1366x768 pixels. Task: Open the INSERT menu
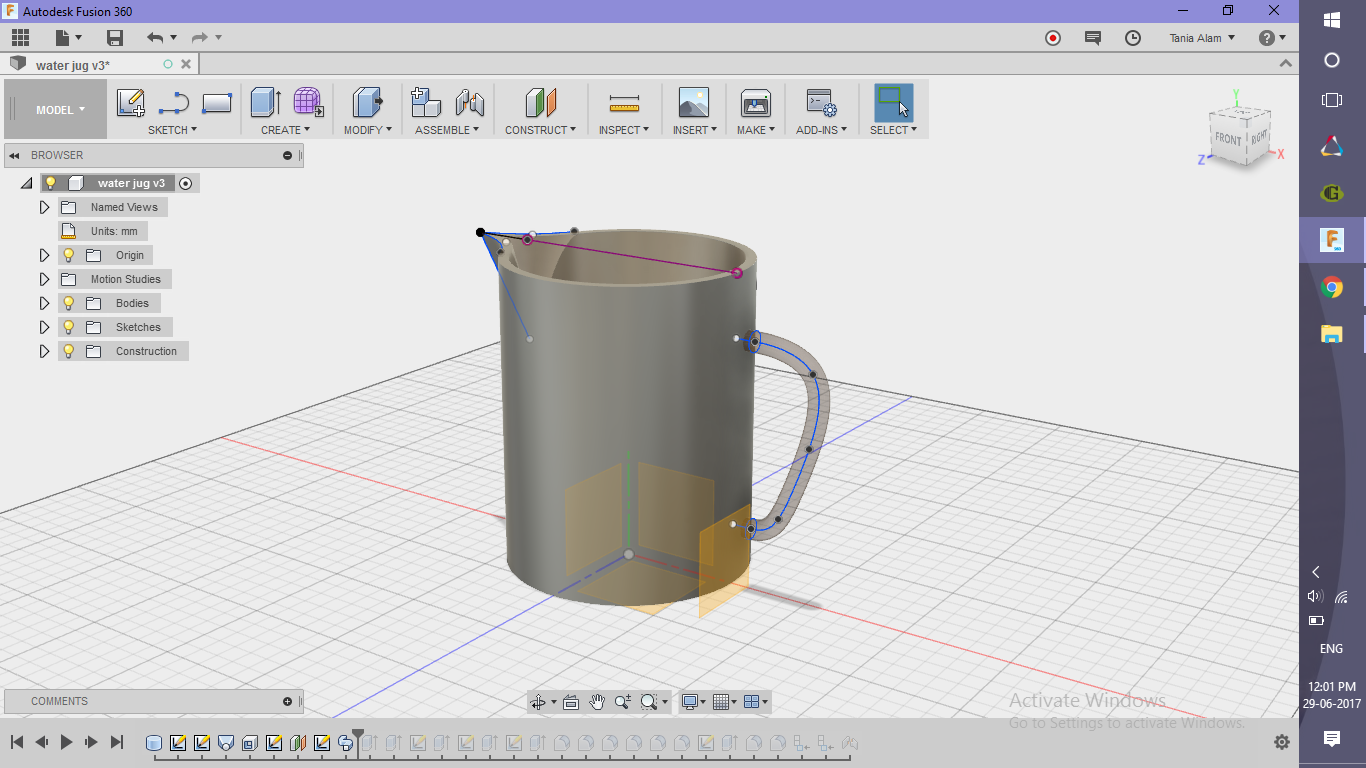(x=693, y=130)
